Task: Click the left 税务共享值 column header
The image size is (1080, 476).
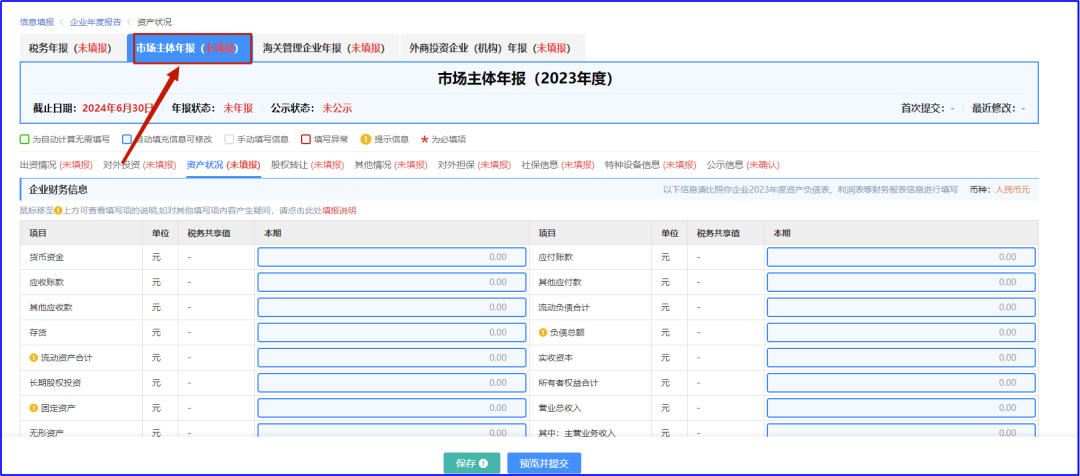Action: (209, 233)
